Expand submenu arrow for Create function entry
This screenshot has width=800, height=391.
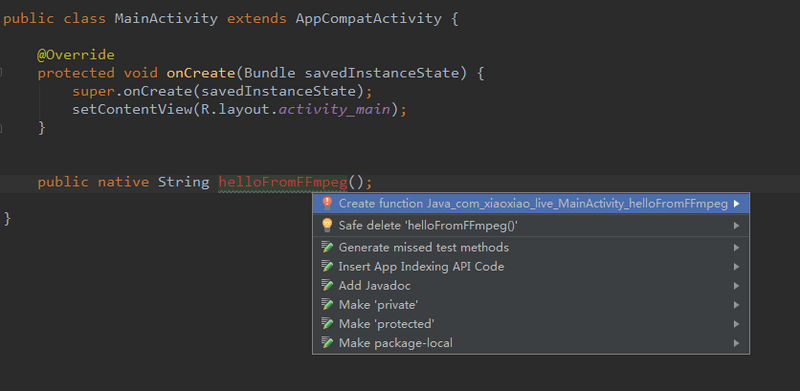coord(736,204)
